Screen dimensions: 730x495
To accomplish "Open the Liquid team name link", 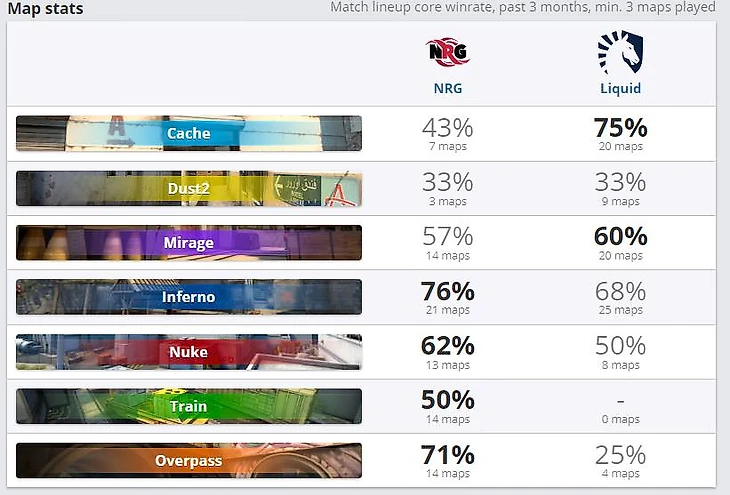I will point(620,88).
